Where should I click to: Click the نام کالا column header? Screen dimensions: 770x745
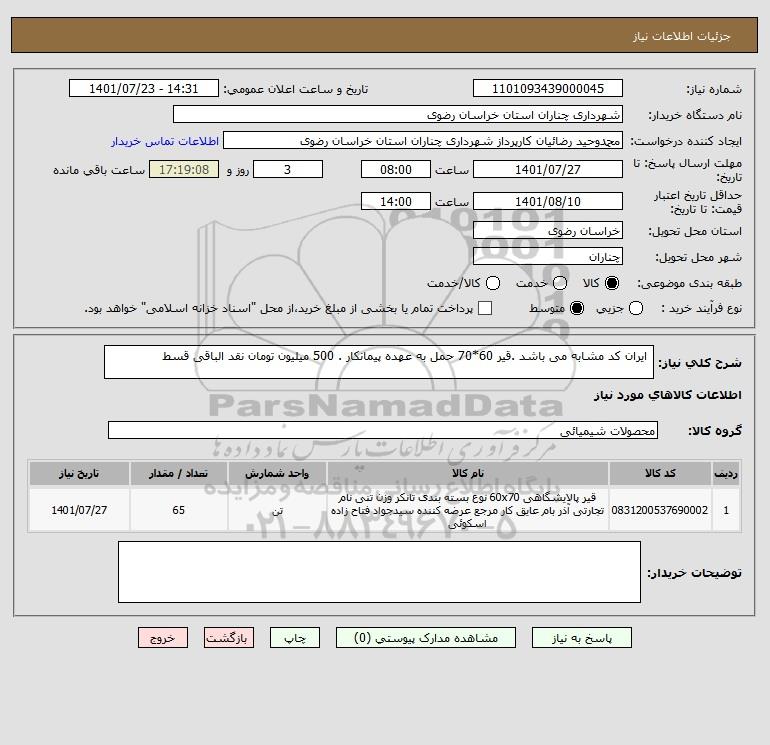(468, 473)
